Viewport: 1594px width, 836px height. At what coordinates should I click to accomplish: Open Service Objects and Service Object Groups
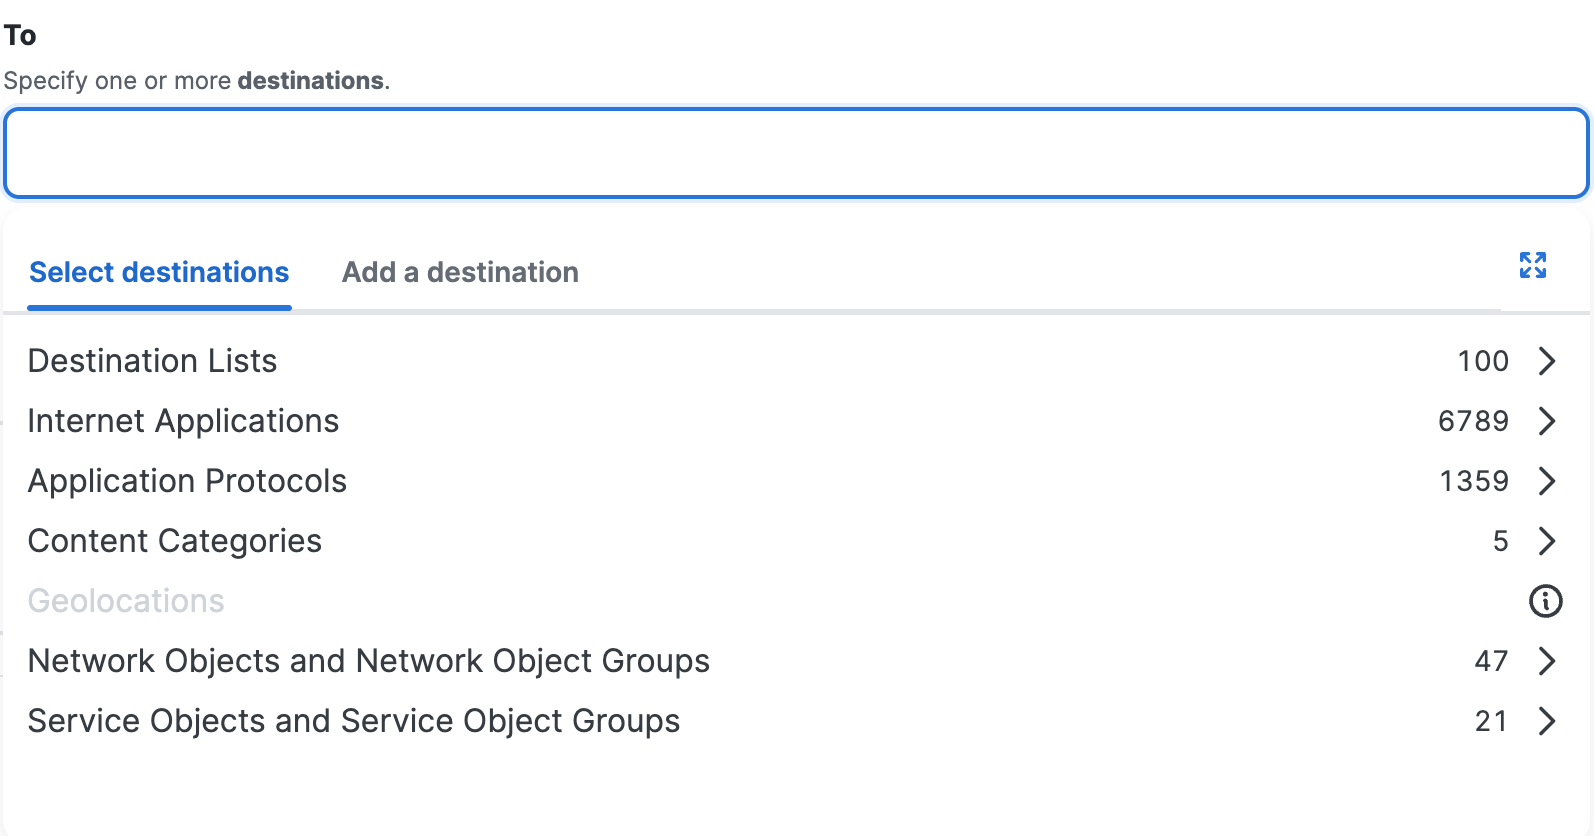[x=796, y=721]
